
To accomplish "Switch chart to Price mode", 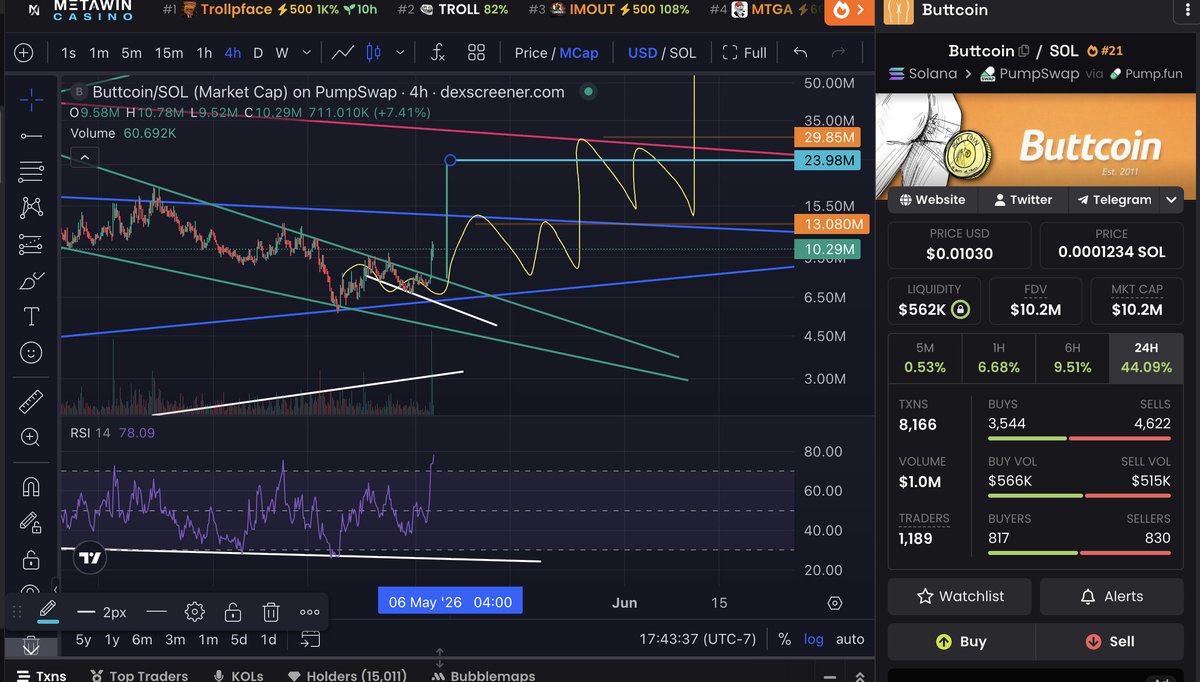I will coord(531,53).
